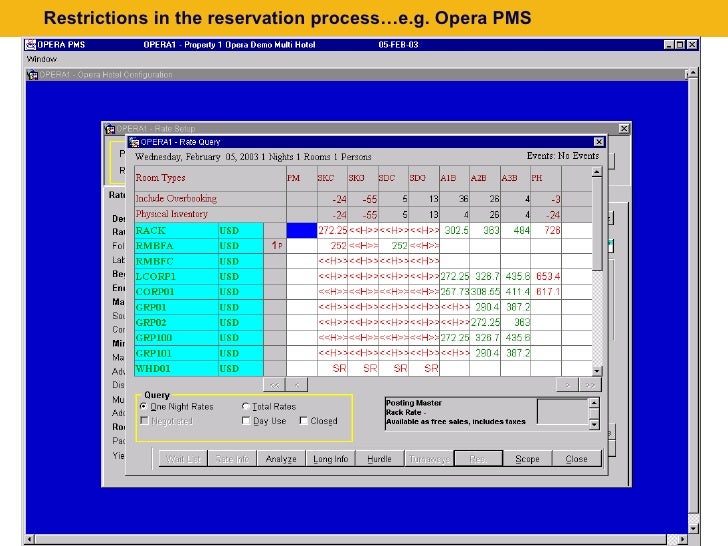Click the Long Info button
728x546 pixels.
pyautogui.click(x=331, y=459)
